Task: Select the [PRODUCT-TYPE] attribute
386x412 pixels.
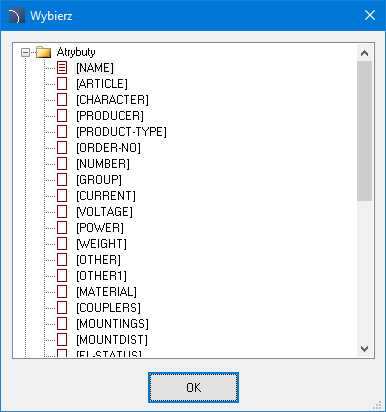Action: [x=121, y=132]
